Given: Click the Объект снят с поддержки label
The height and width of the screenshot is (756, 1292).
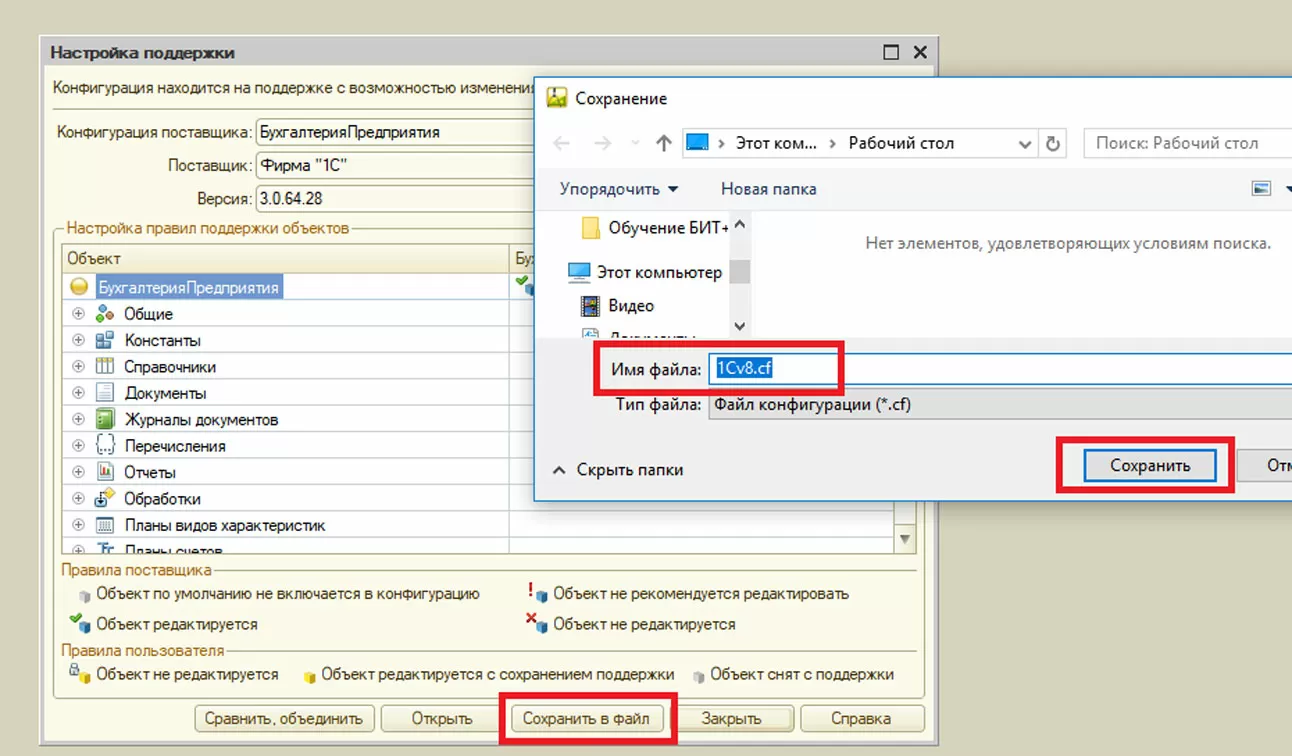Looking at the screenshot, I should (x=802, y=675).
